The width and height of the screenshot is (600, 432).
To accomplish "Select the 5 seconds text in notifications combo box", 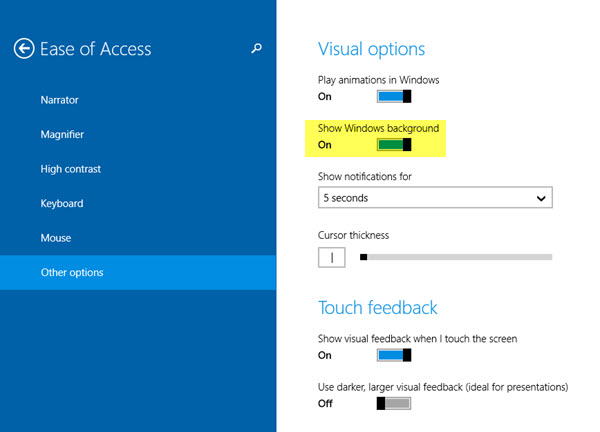I will 346,198.
